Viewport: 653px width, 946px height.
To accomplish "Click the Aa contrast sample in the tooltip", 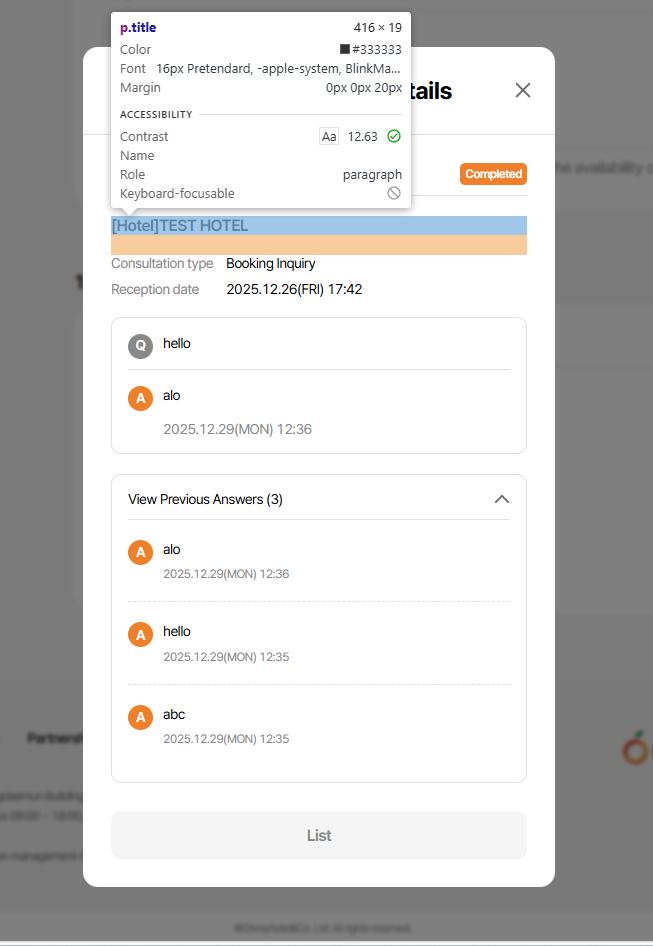I will [329, 136].
